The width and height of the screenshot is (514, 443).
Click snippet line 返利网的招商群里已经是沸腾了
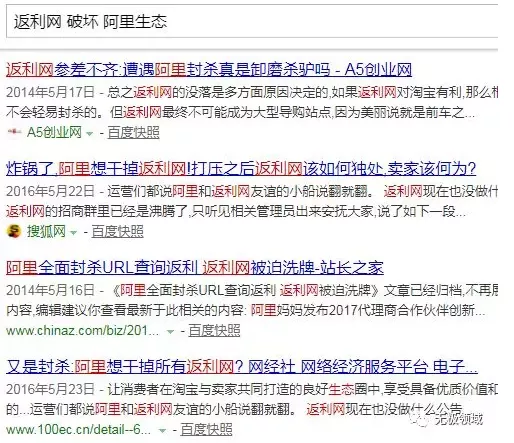[236, 211]
